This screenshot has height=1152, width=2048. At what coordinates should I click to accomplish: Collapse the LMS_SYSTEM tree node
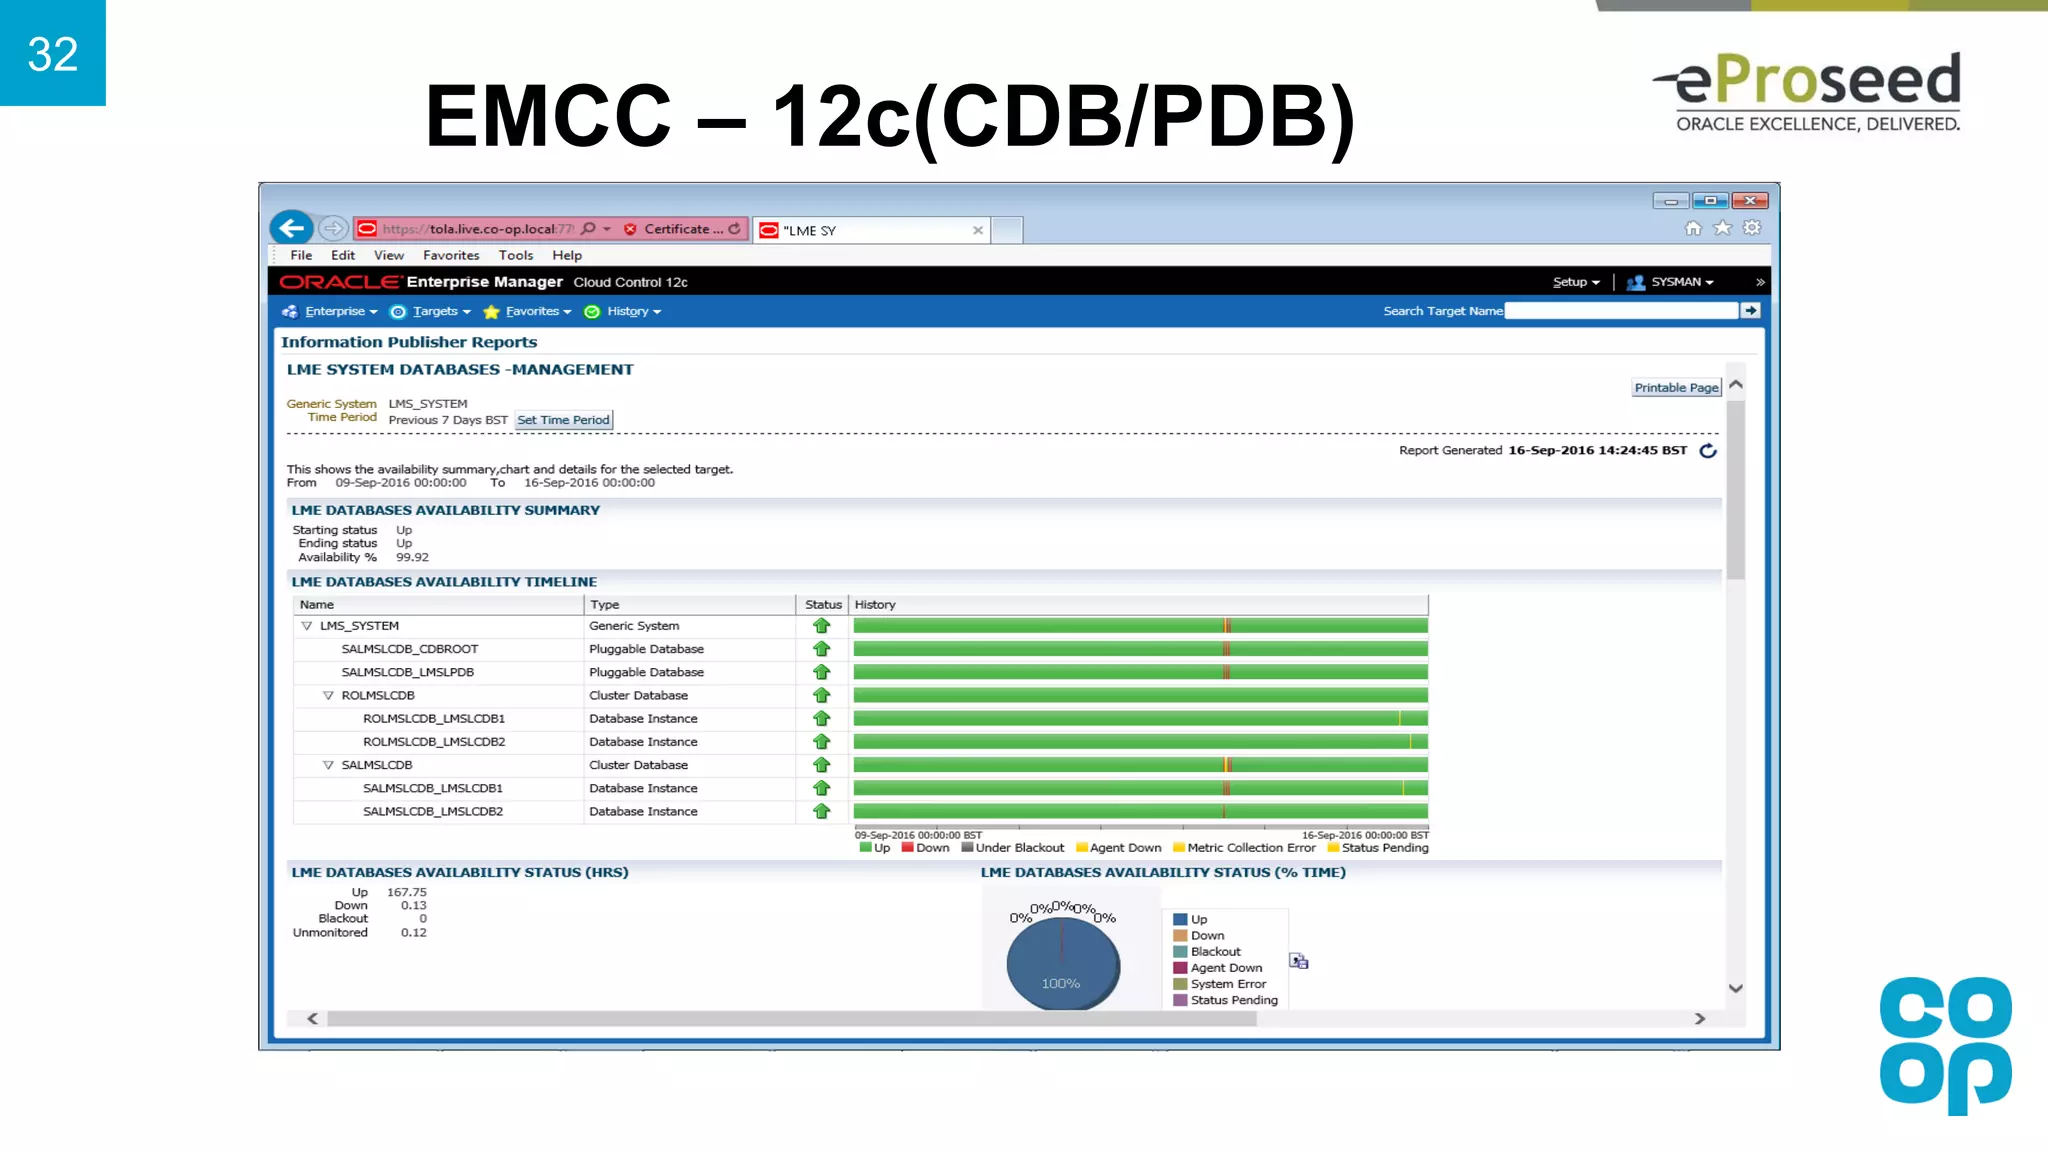click(x=307, y=626)
